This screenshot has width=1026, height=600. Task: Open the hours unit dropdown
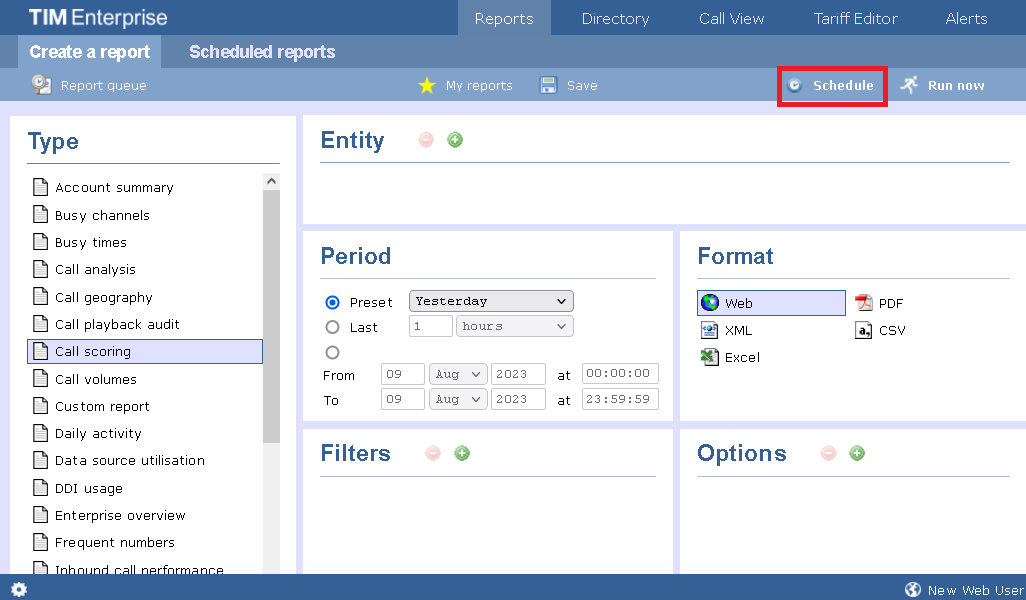click(513, 326)
